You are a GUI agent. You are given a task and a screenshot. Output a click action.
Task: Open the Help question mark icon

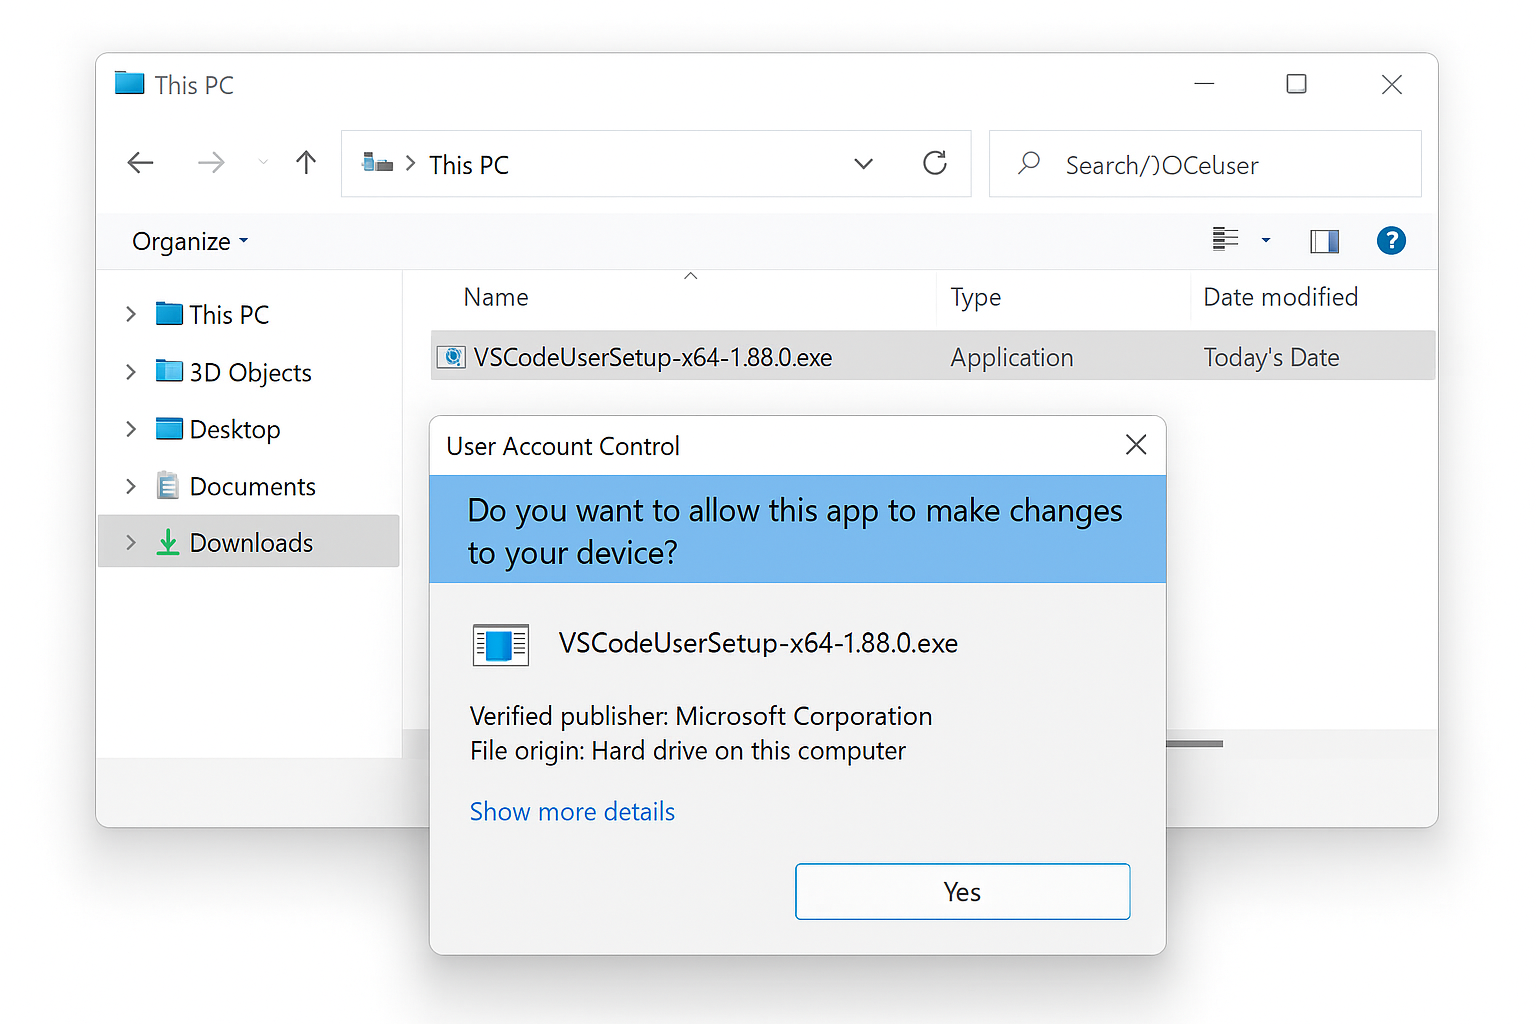coord(1391,240)
